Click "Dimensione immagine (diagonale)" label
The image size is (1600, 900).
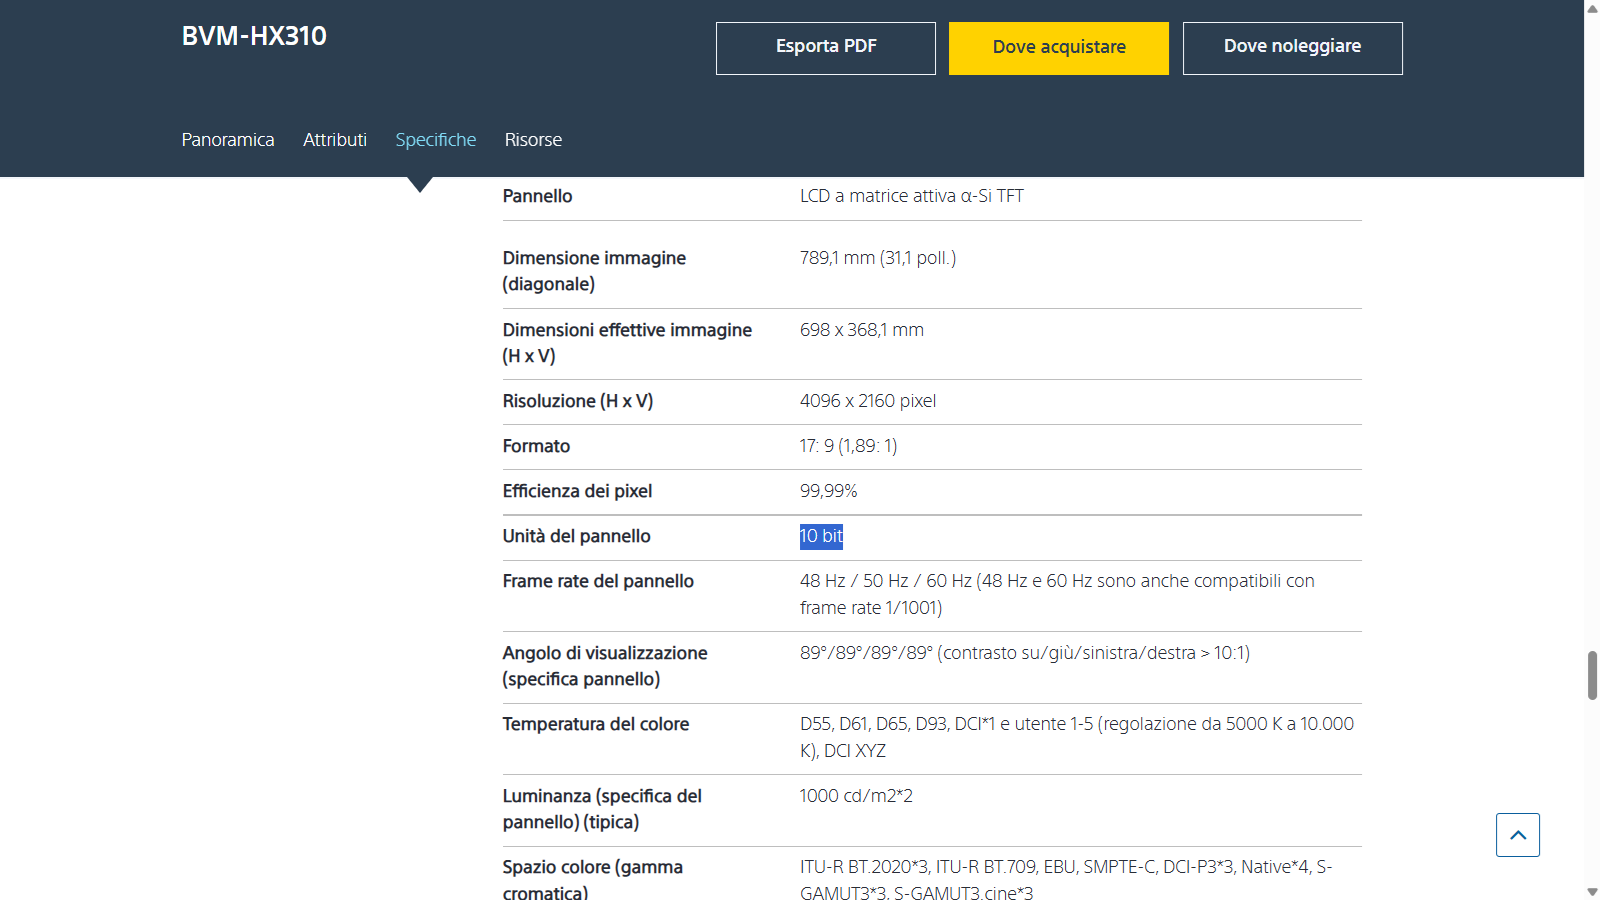[594, 271]
